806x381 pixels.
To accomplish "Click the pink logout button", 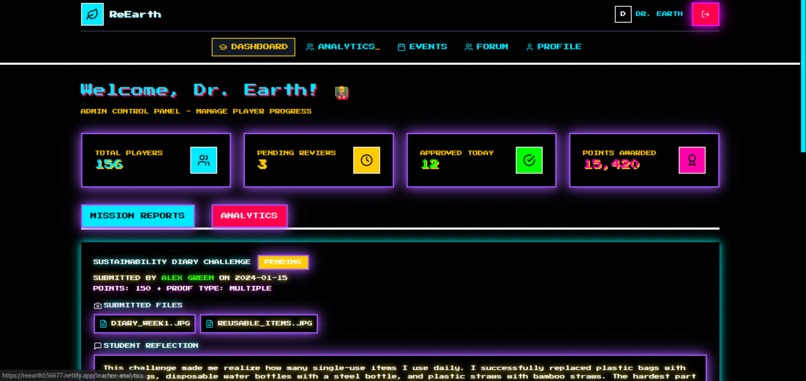I will (705, 14).
